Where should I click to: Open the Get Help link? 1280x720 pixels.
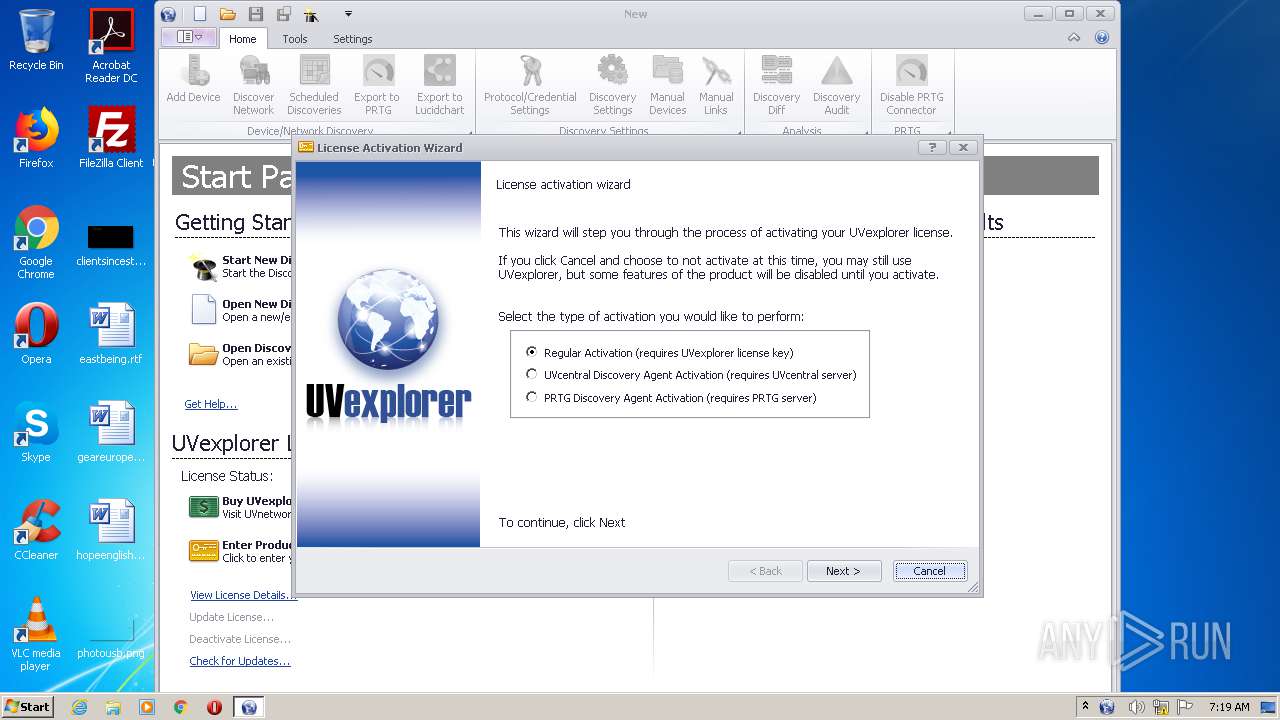[x=211, y=404]
